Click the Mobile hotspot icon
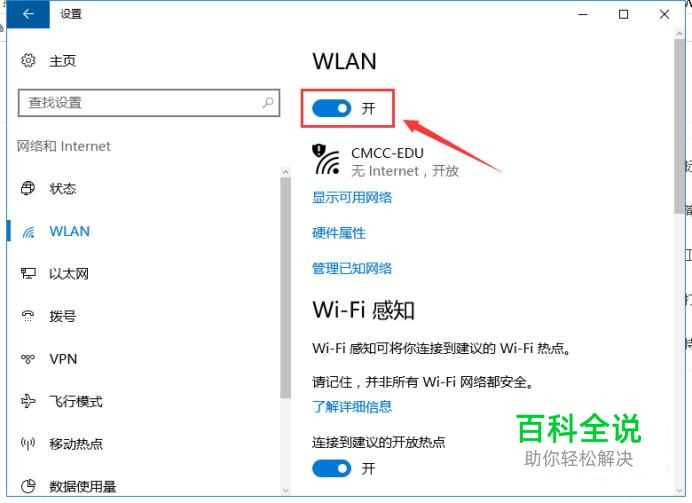Screen dimensions: 692x503 (x=28, y=443)
